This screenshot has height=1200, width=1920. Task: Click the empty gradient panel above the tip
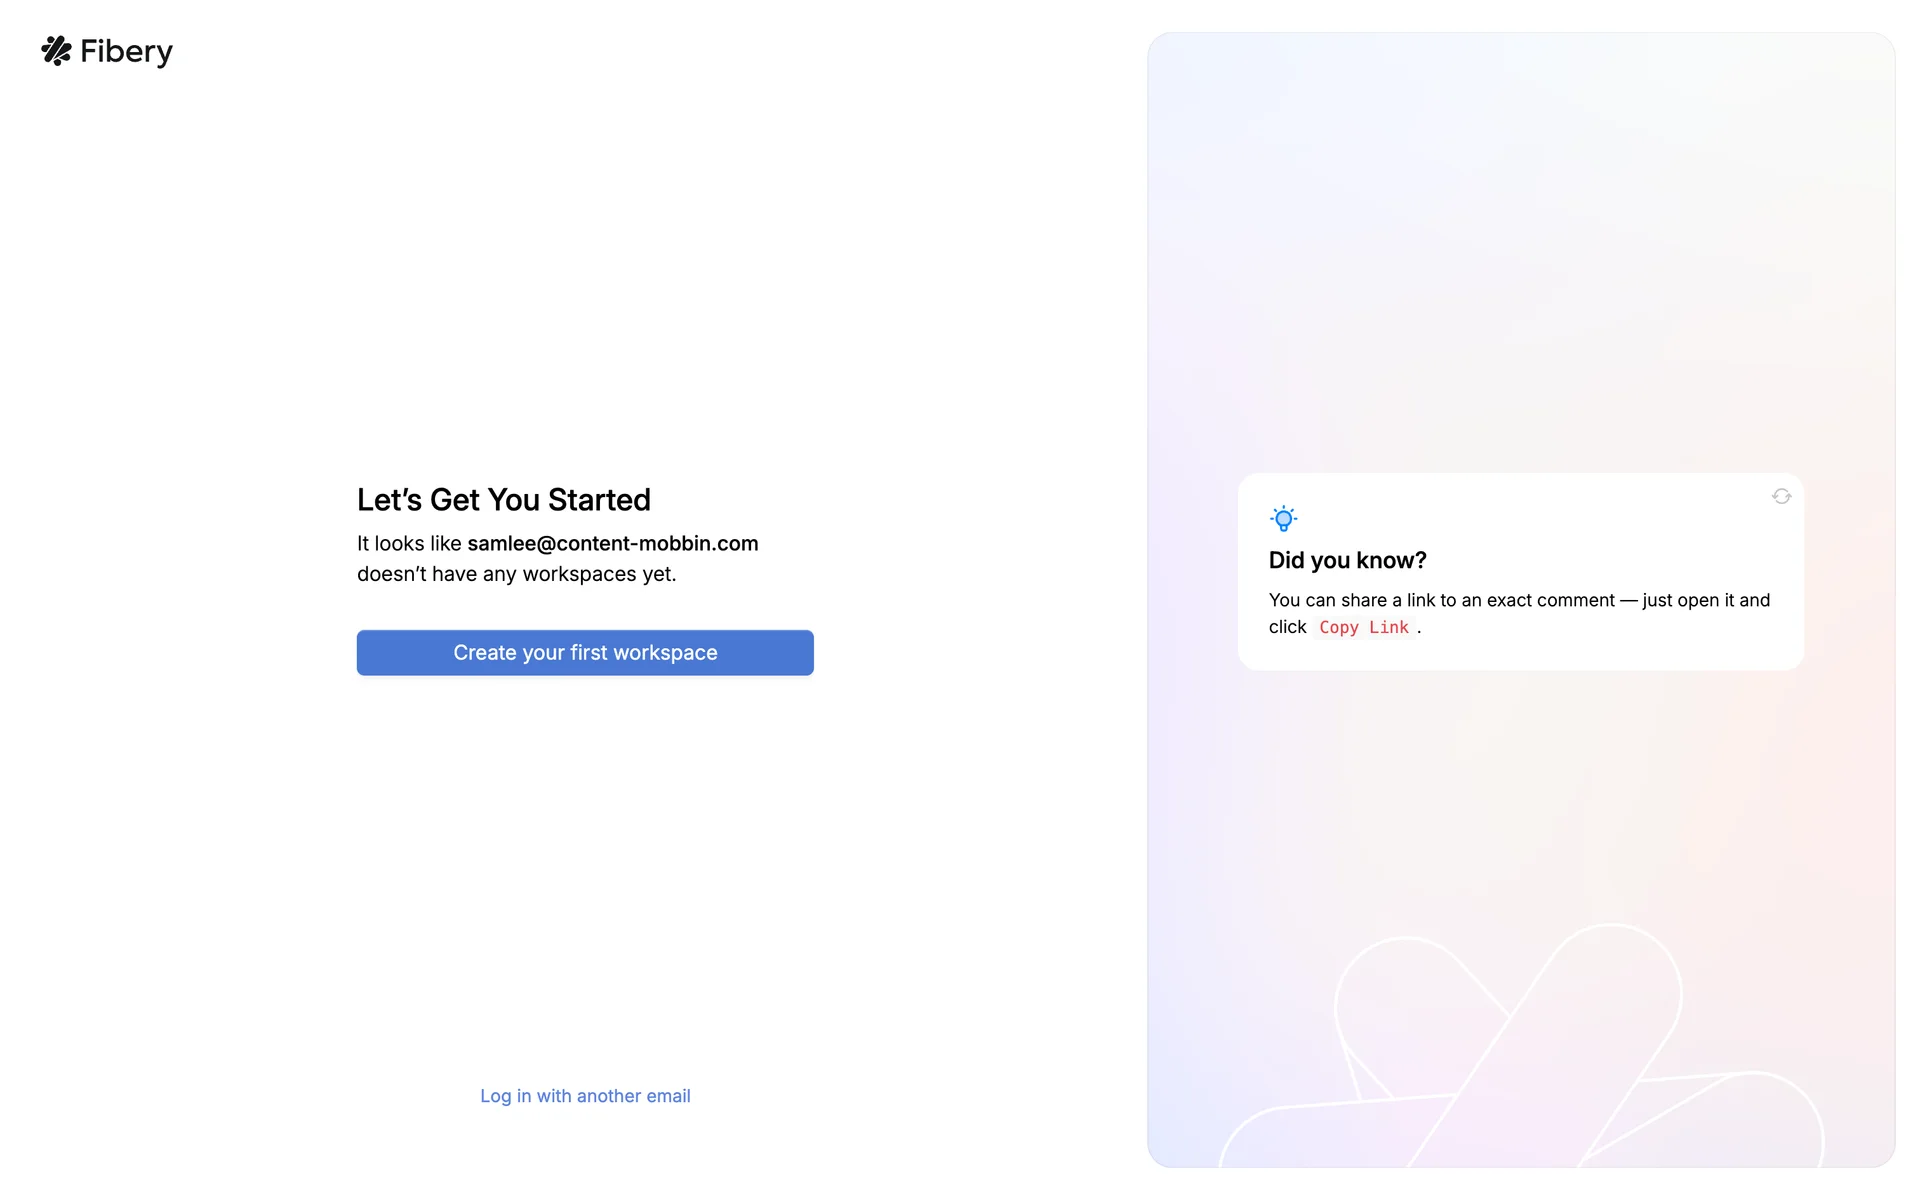[1520, 250]
